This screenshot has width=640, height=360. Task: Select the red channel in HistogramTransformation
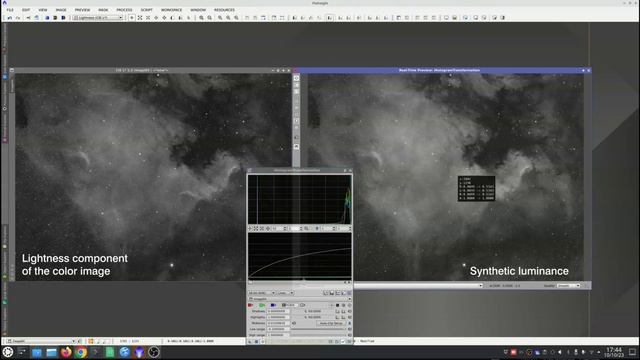pyautogui.click(x=250, y=305)
